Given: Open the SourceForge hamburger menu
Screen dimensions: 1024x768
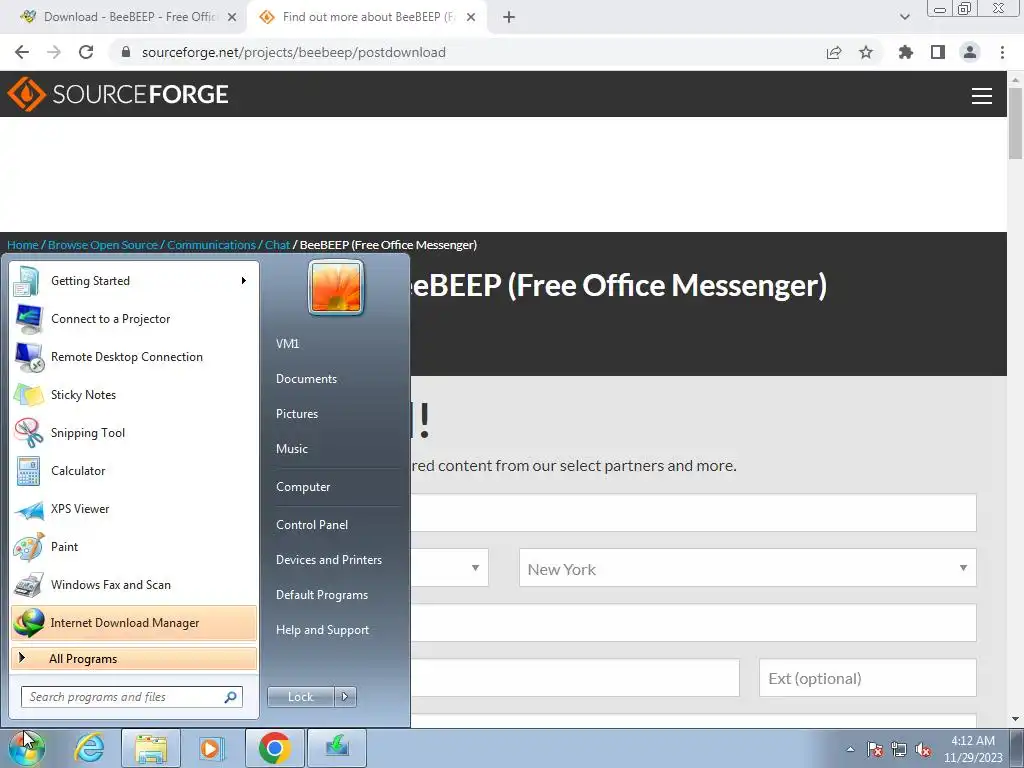Looking at the screenshot, I should pyautogui.click(x=982, y=95).
